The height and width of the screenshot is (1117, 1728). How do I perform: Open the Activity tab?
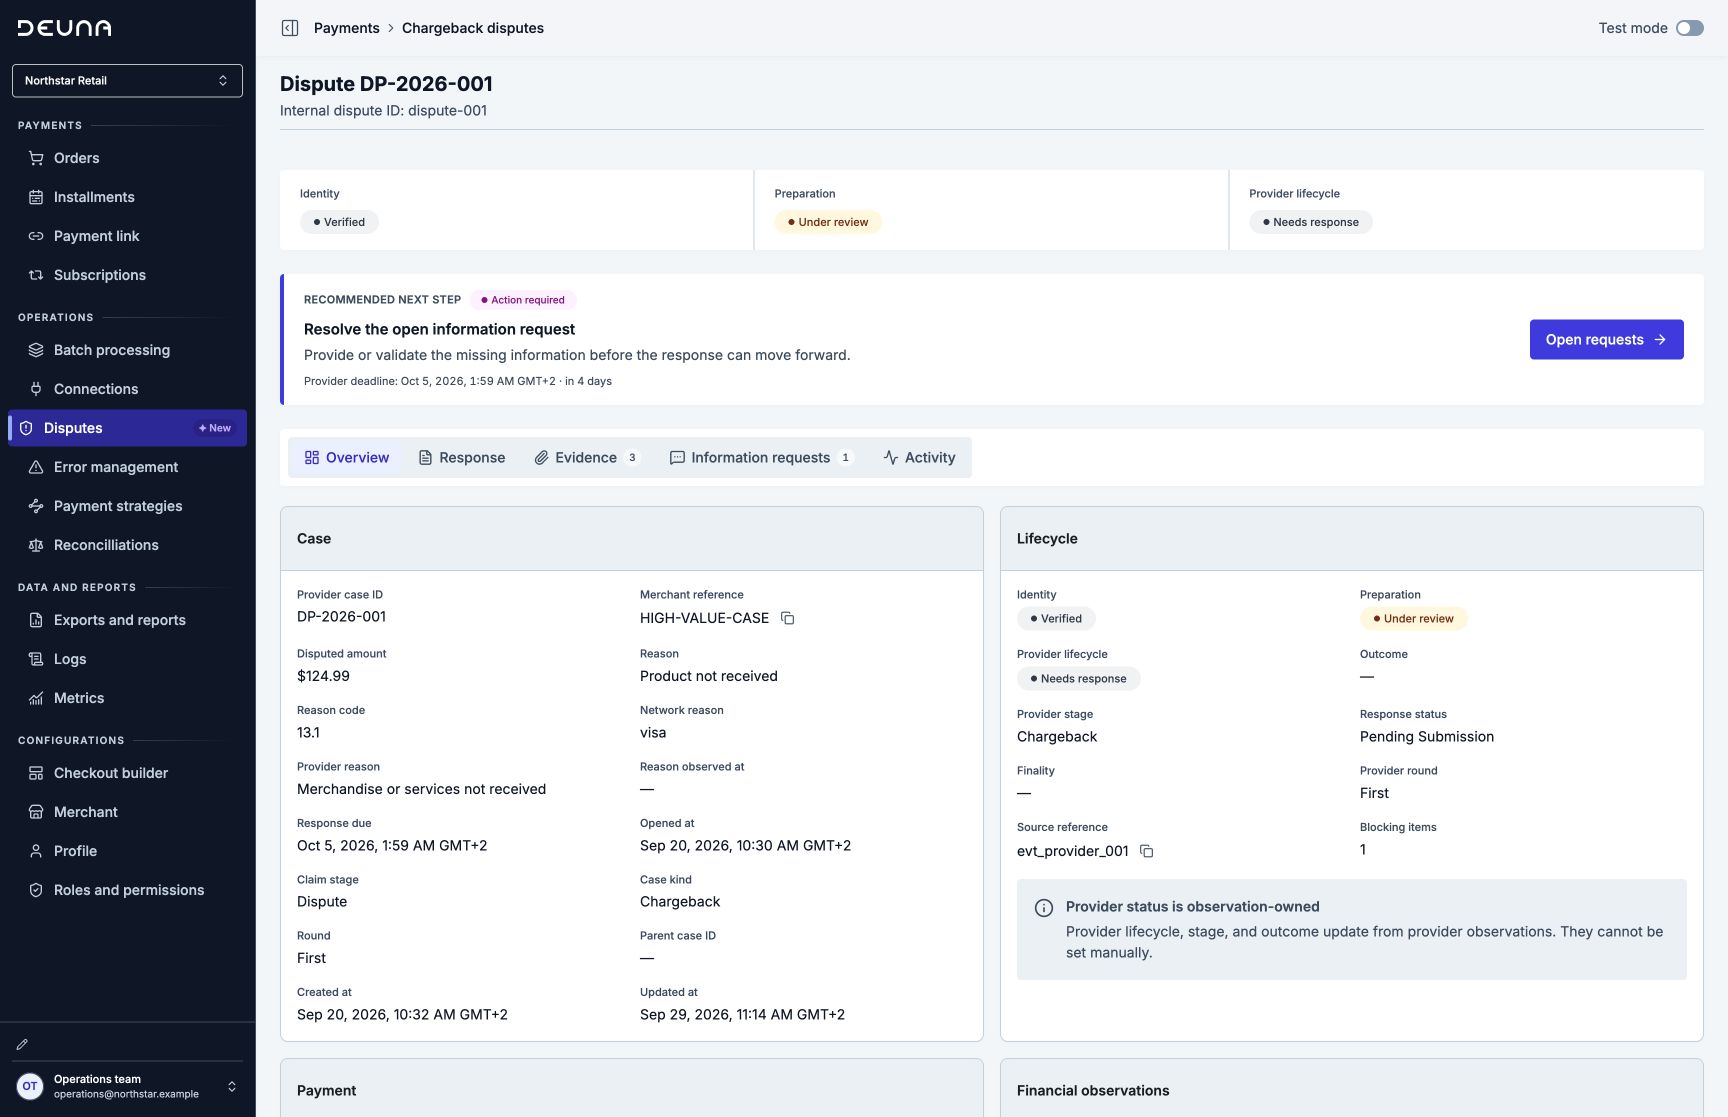(919, 458)
